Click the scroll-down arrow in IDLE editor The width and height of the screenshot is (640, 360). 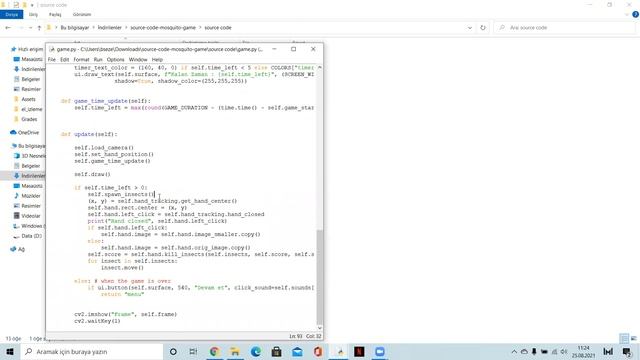320,328
